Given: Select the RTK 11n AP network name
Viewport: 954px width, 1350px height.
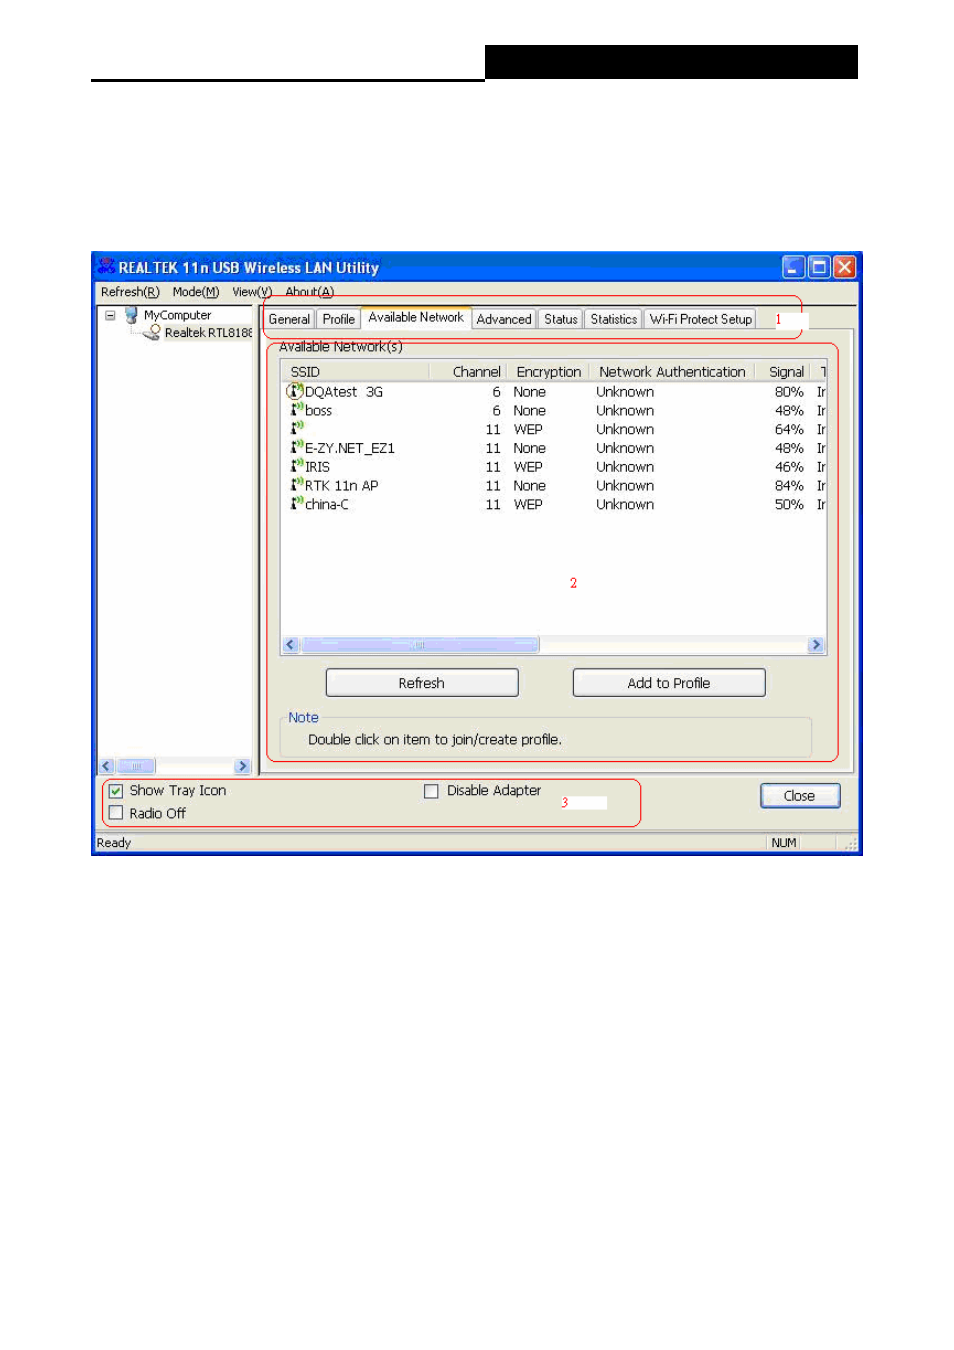Looking at the screenshot, I should click(342, 486).
